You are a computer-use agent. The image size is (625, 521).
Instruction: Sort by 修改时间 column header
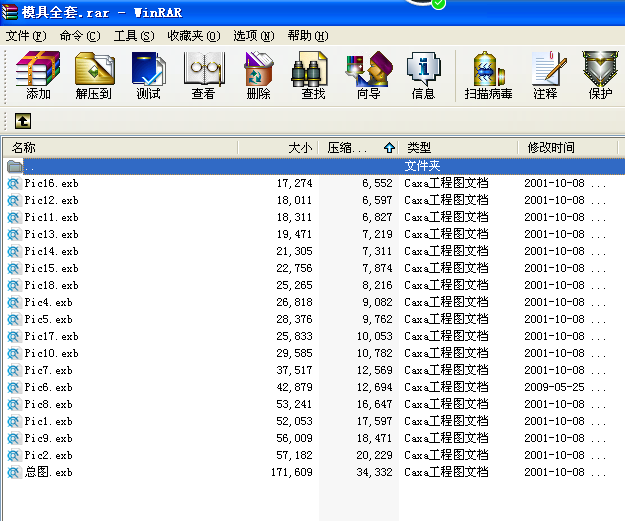568,148
